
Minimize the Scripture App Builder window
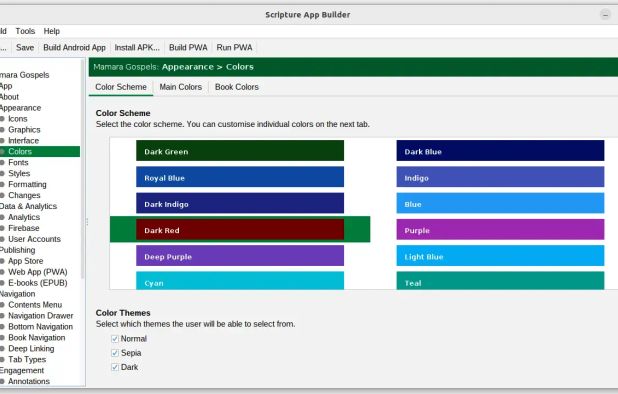605,15
